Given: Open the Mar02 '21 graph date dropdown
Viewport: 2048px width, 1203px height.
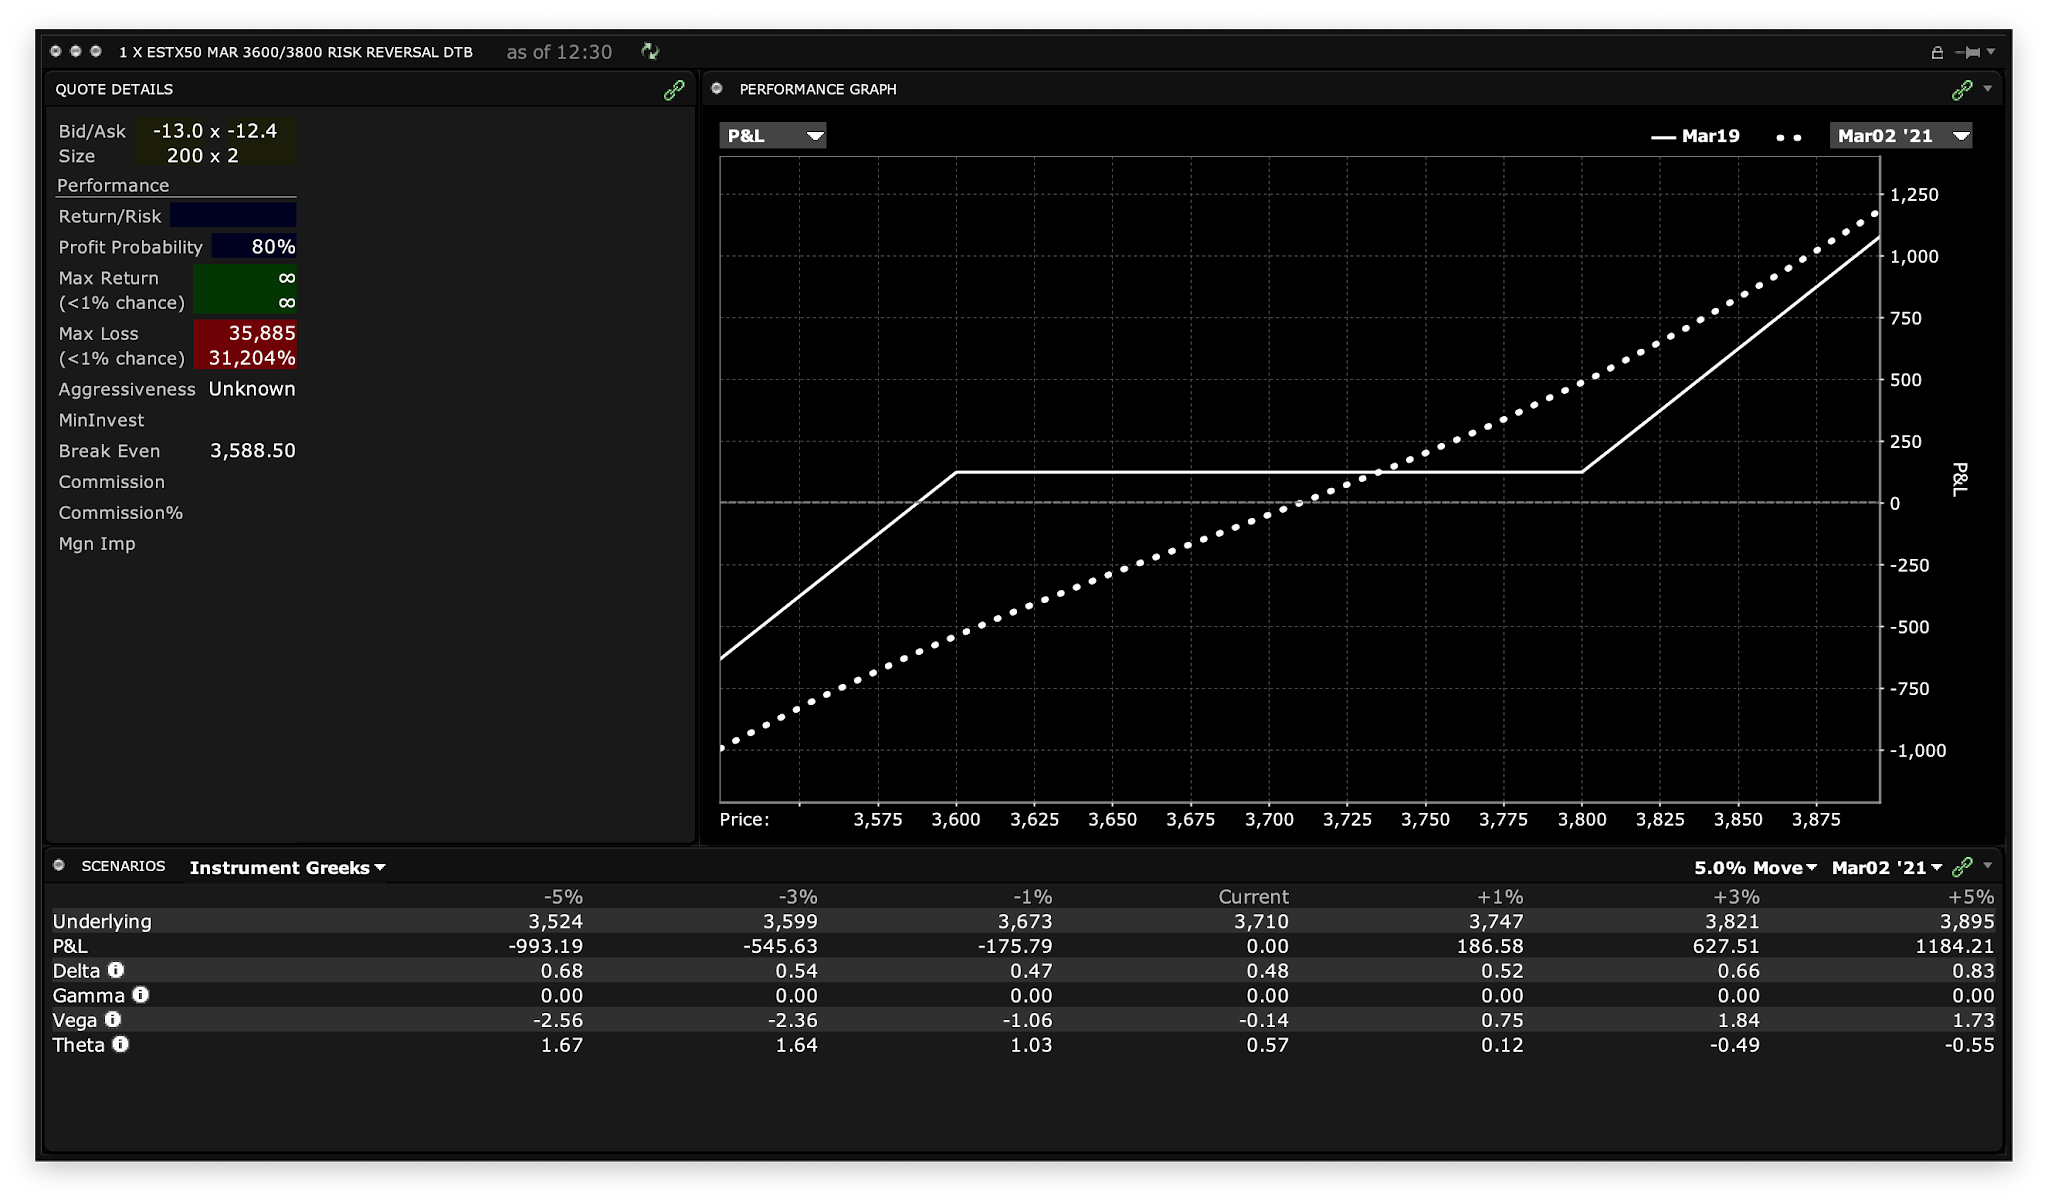Looking at the screenshot, I should (x=1901, y=135).
